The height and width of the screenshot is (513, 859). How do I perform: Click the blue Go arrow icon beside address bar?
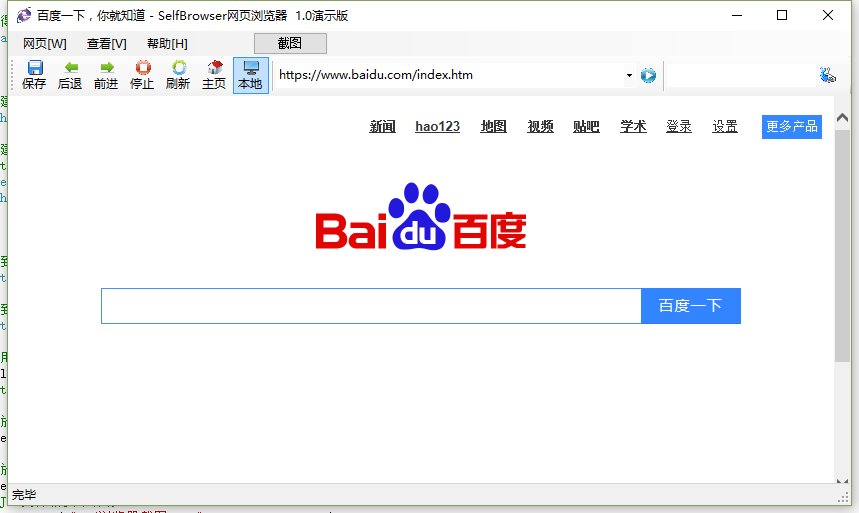(648, 75)
